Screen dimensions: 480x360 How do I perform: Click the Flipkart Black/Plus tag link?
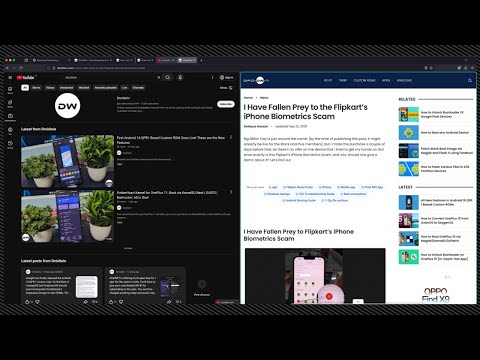(x=298, y=187)
